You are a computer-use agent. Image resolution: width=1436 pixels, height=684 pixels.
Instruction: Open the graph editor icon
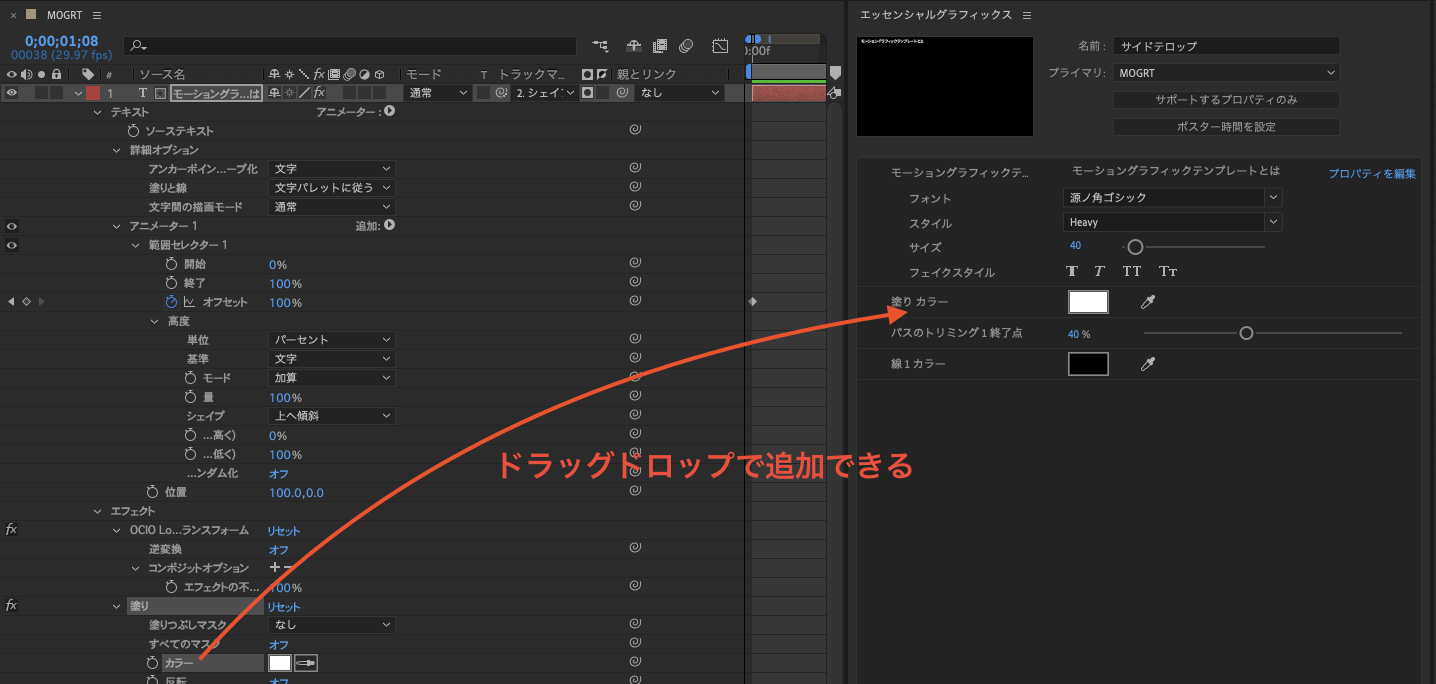720,46
